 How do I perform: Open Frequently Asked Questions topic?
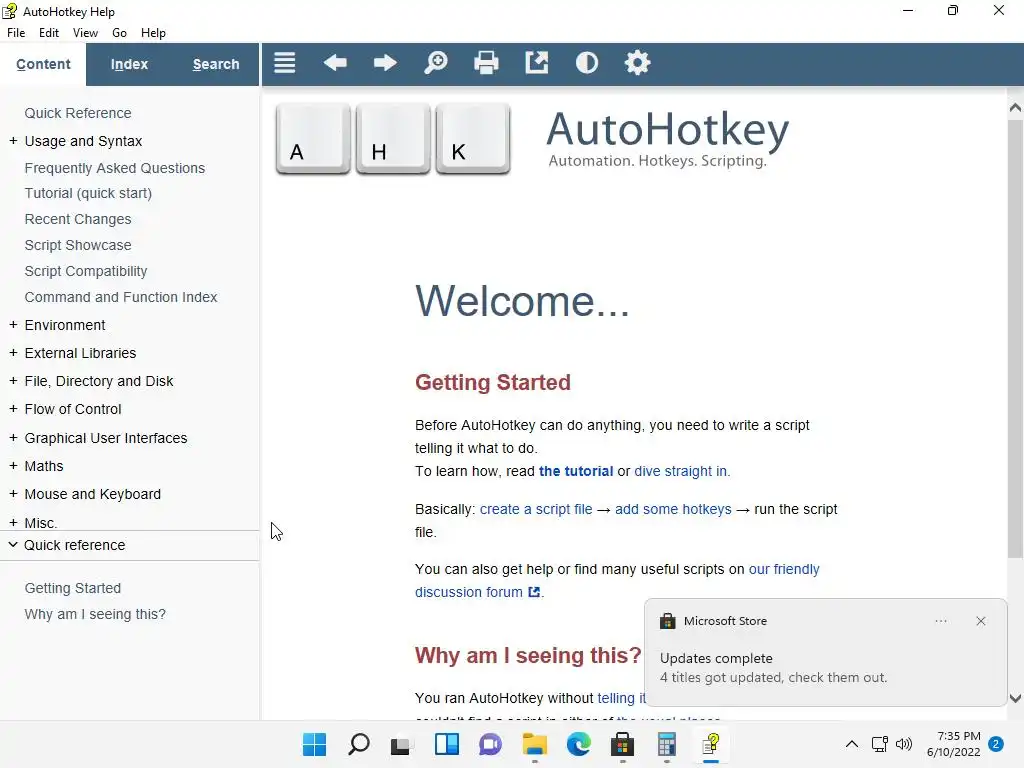click(x=115, y=168)
